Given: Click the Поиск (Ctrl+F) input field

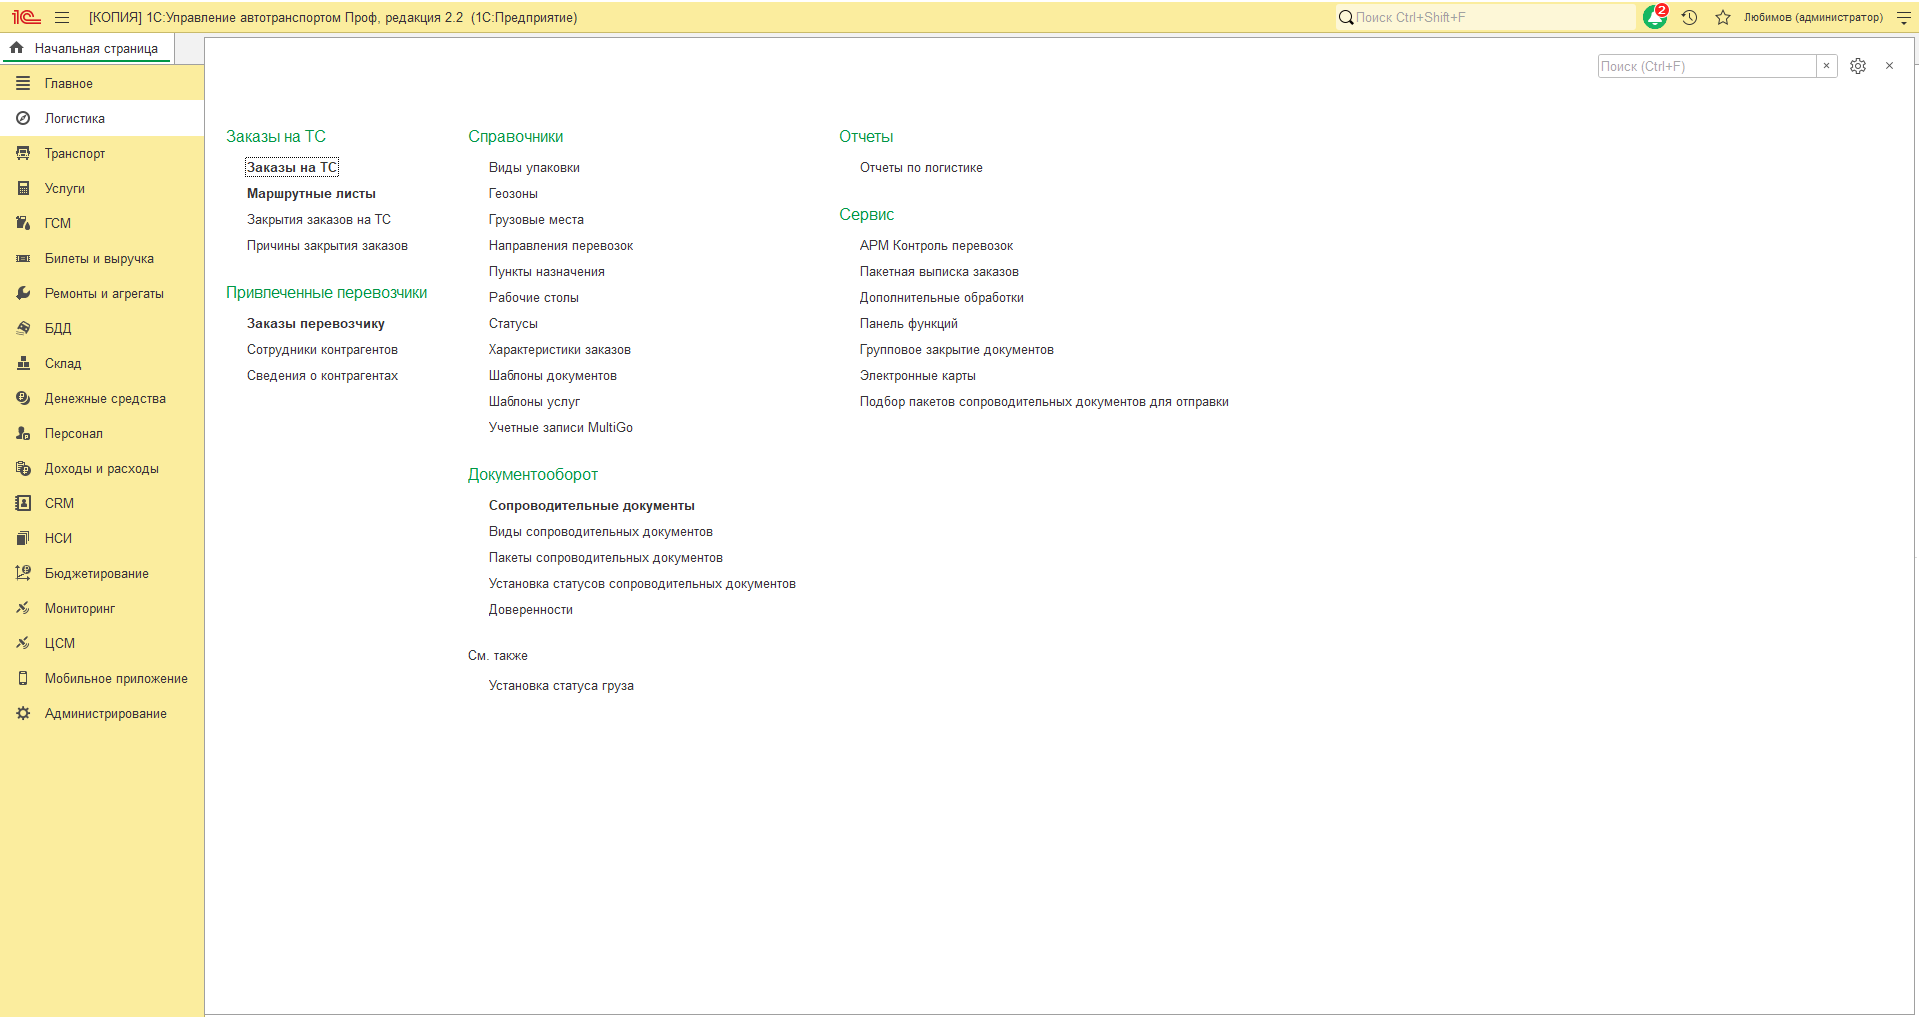Looking at the screenshot, I should click(x=1706, y=66).
